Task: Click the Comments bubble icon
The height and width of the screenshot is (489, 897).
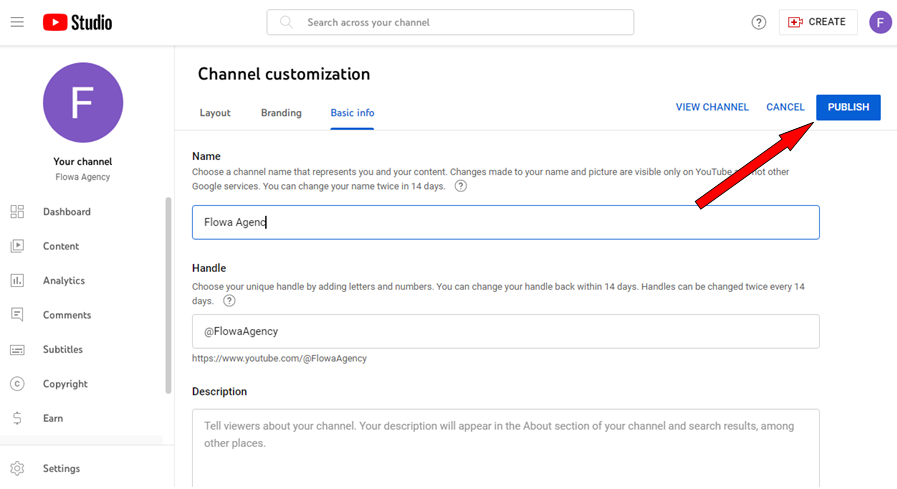Action: click(x=17, y=315)
